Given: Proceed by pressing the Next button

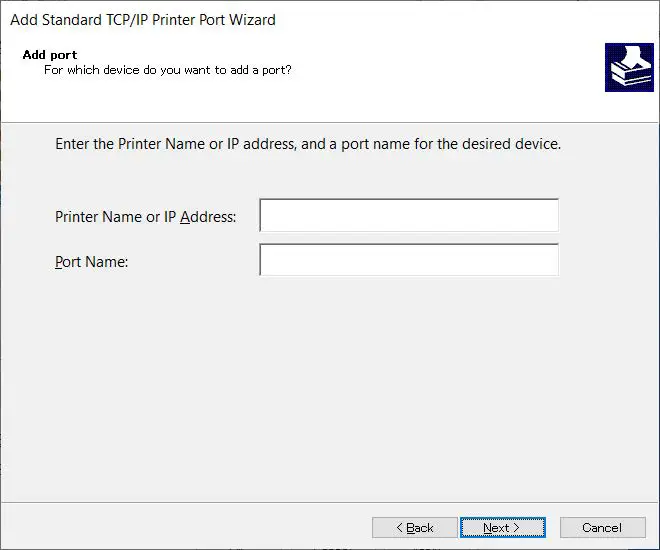Looking at the screenshot, I should (502, 527).
